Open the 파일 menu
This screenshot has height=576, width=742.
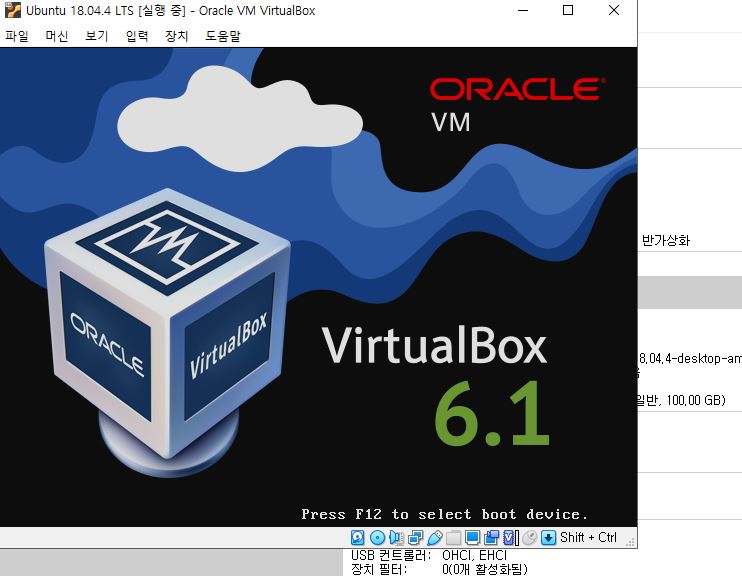click(x=17, y=36)
